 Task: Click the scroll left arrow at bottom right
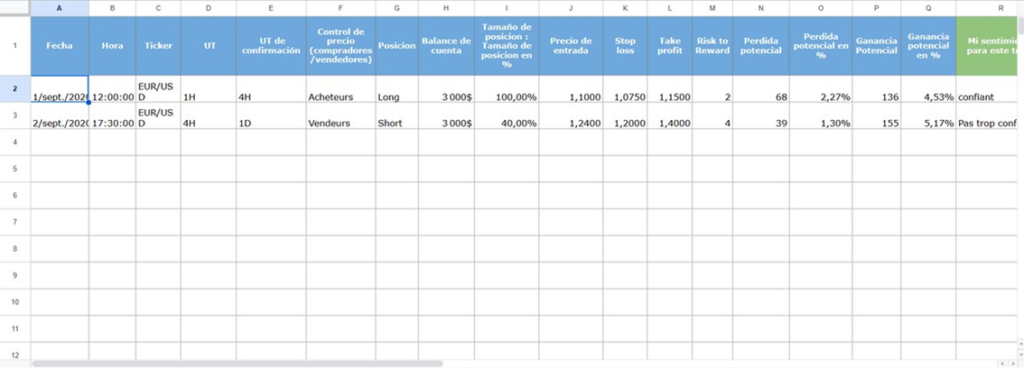click(x=1002, y=363)
